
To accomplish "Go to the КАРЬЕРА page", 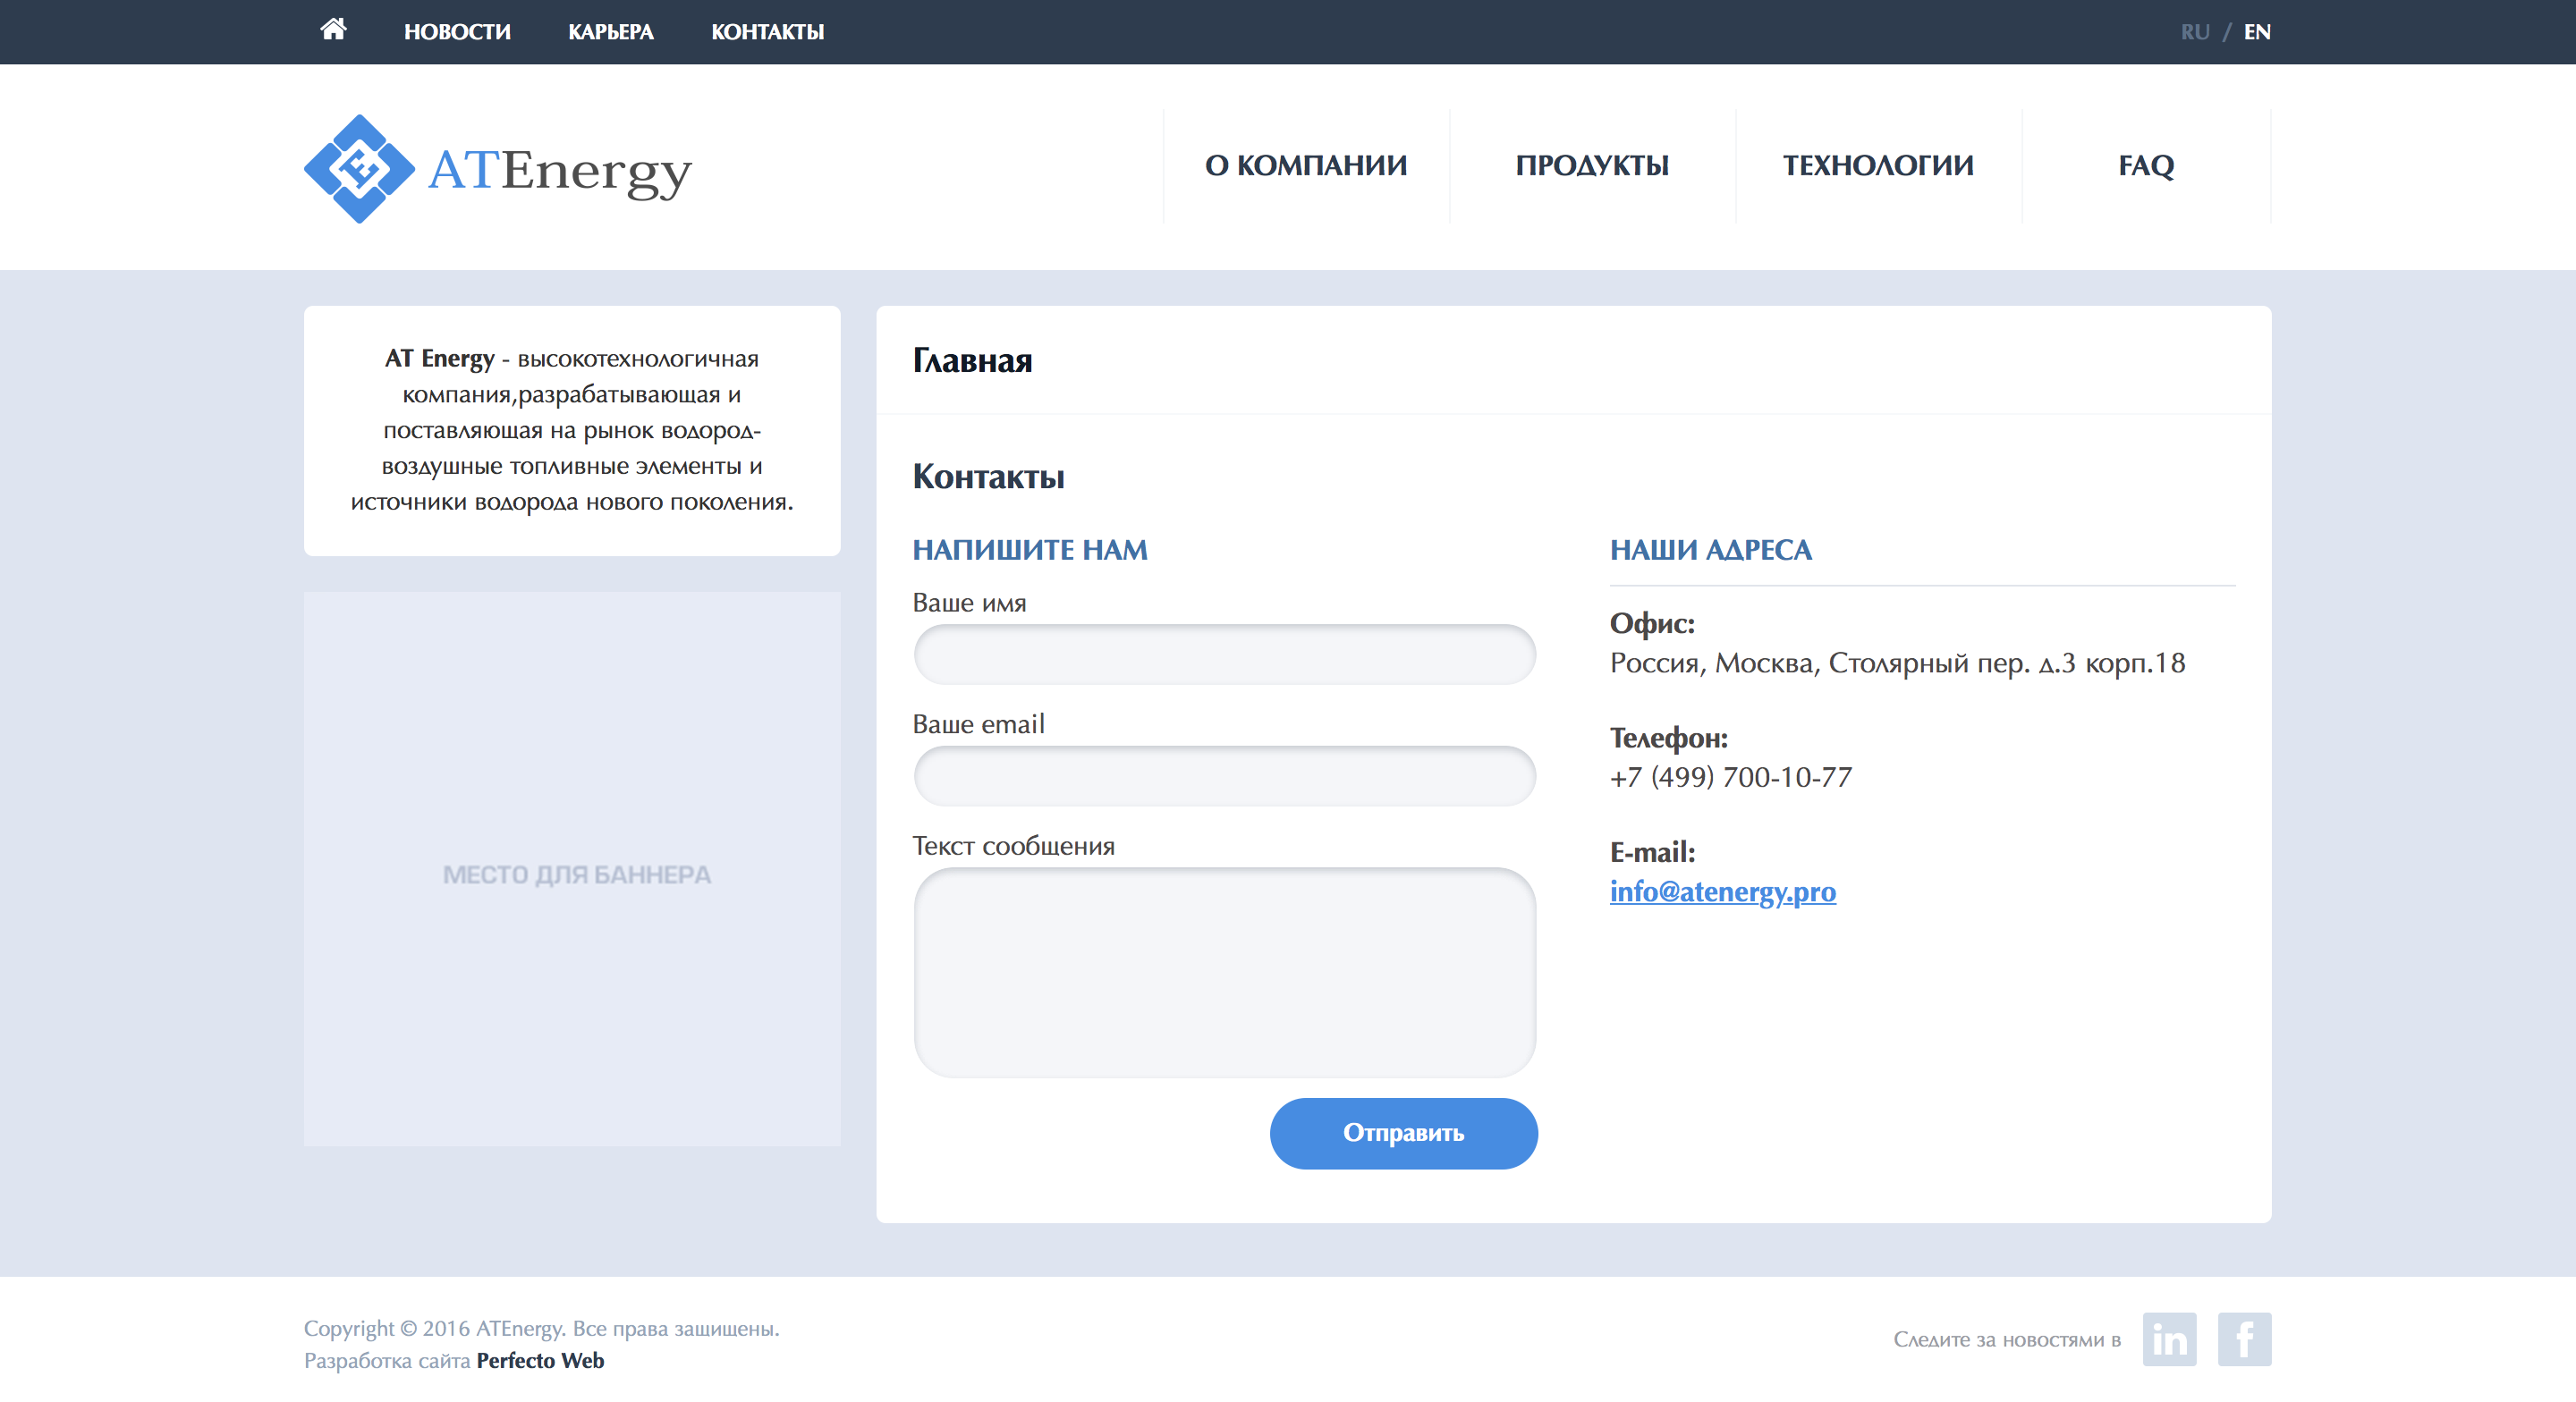I will [x=610, y=32].
